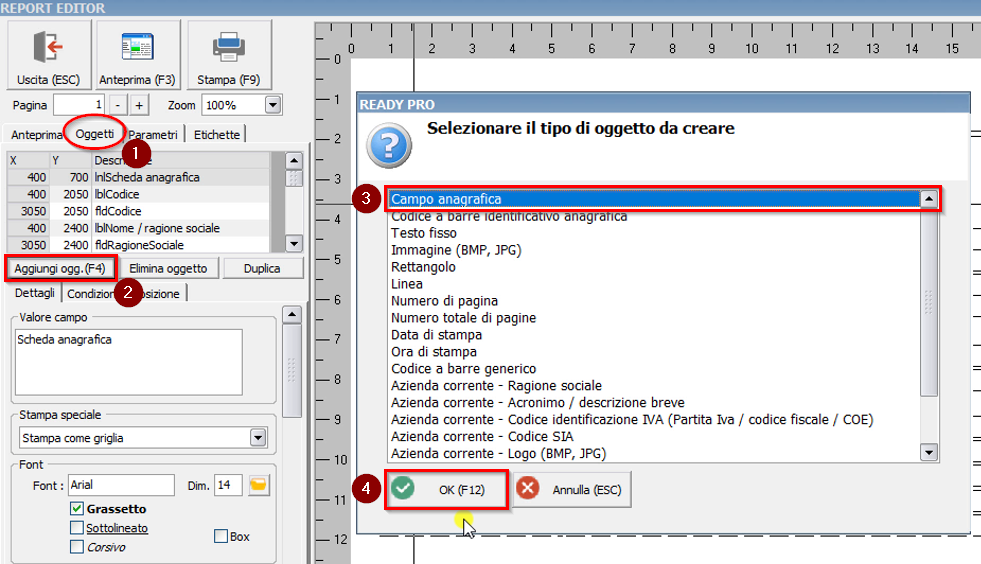Expand the Stampa speciale dropdown
Image resolution: width=981 pixels, height=564 pixels.
click(258, 438)
